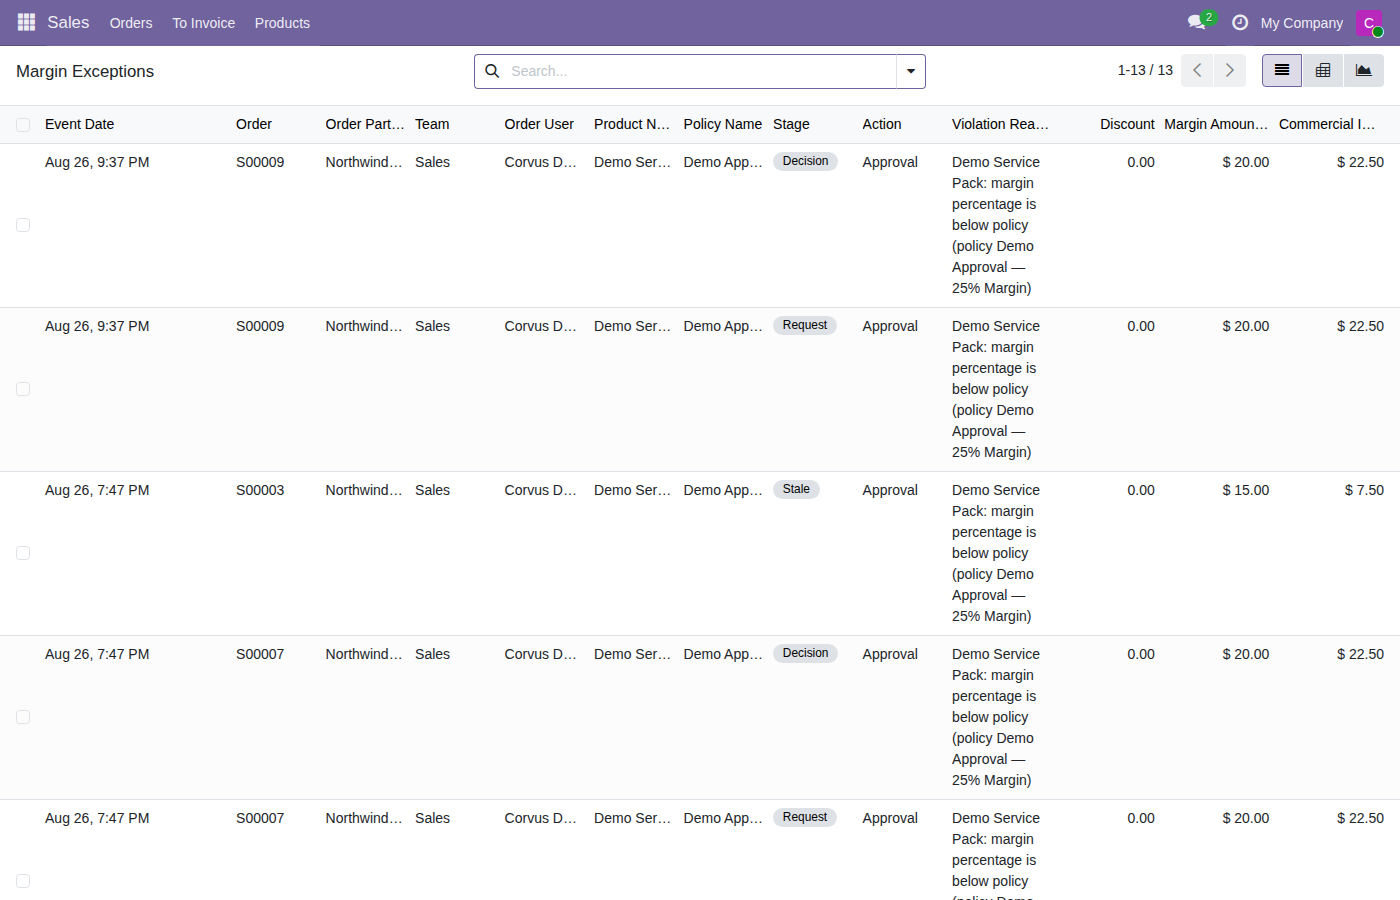Image resolution: width=1400 pixels, height=900 pixels.
Task: Switch to graph view
Action: coord(1364,71)
